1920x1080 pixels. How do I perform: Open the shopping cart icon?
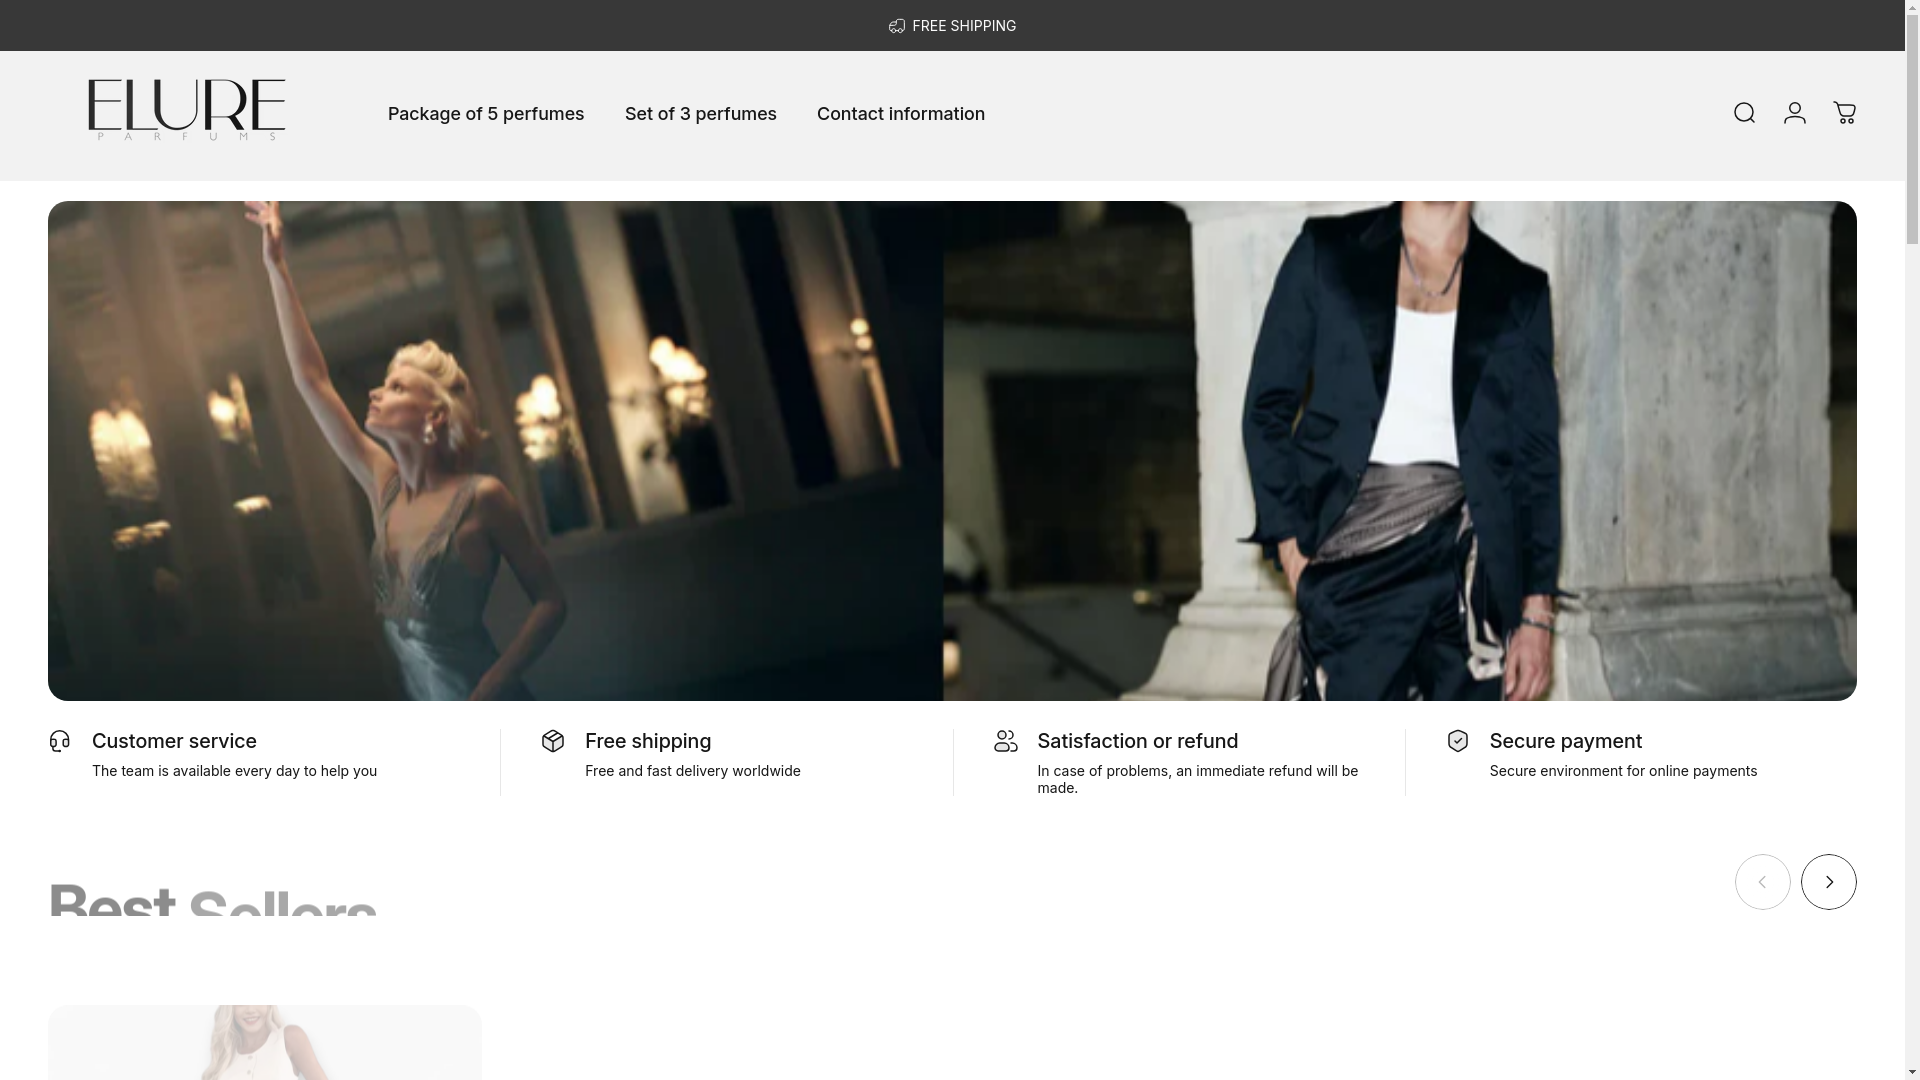pyautogui.click(x=1845, y=113)
